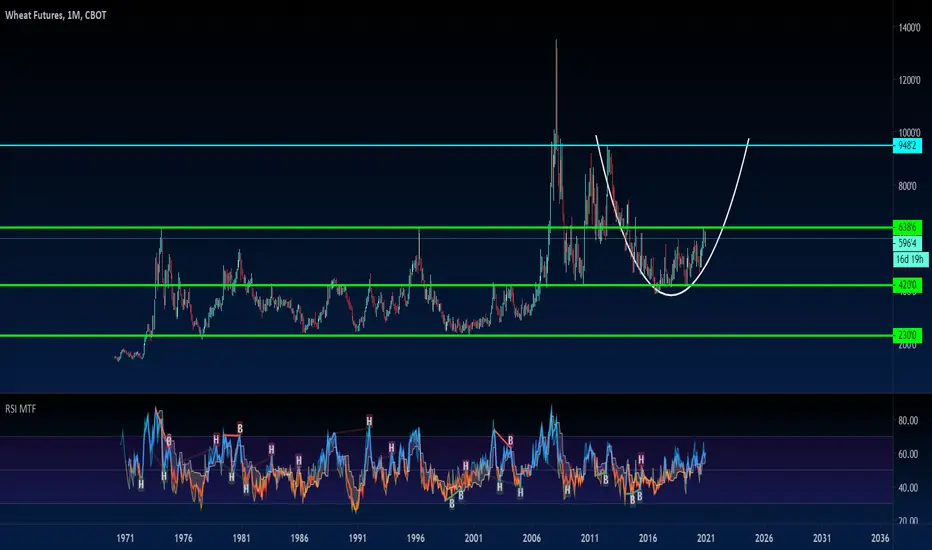Click the 2016 year on time axis
Image resolution: width=932 pixels, height=550 pixels.
point(648,538)
